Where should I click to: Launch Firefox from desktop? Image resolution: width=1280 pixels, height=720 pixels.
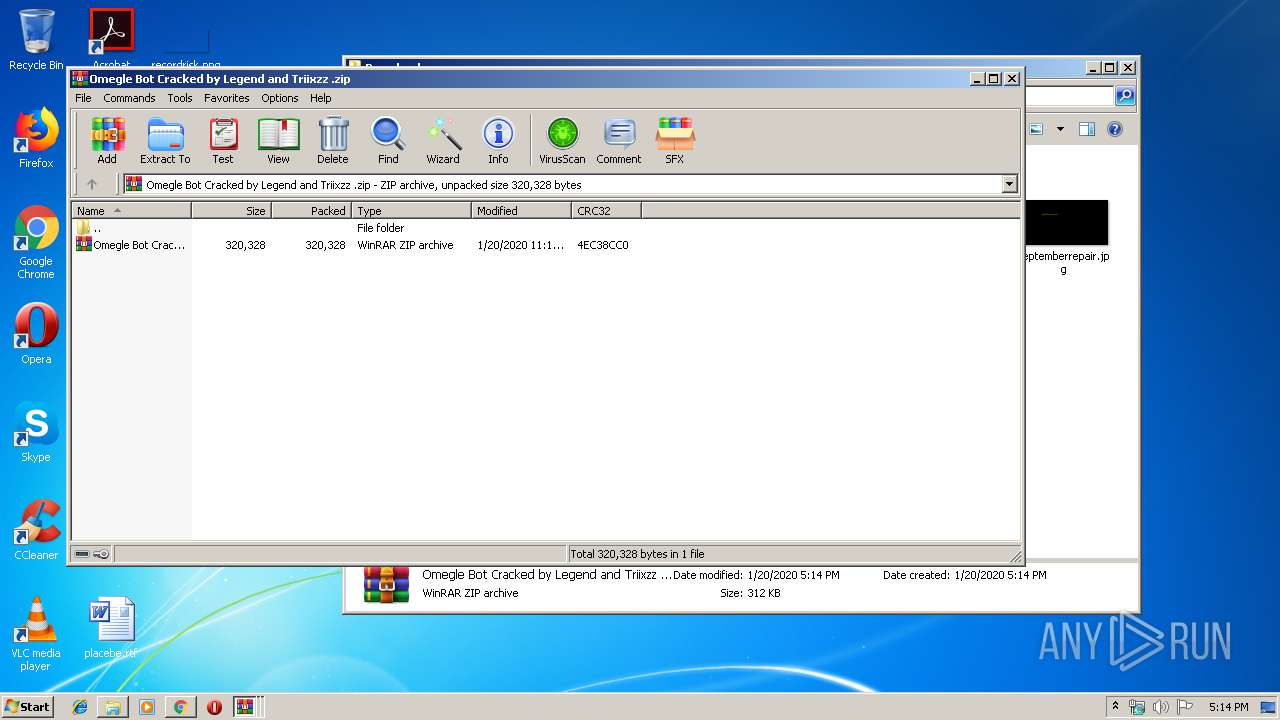(36, 138)
